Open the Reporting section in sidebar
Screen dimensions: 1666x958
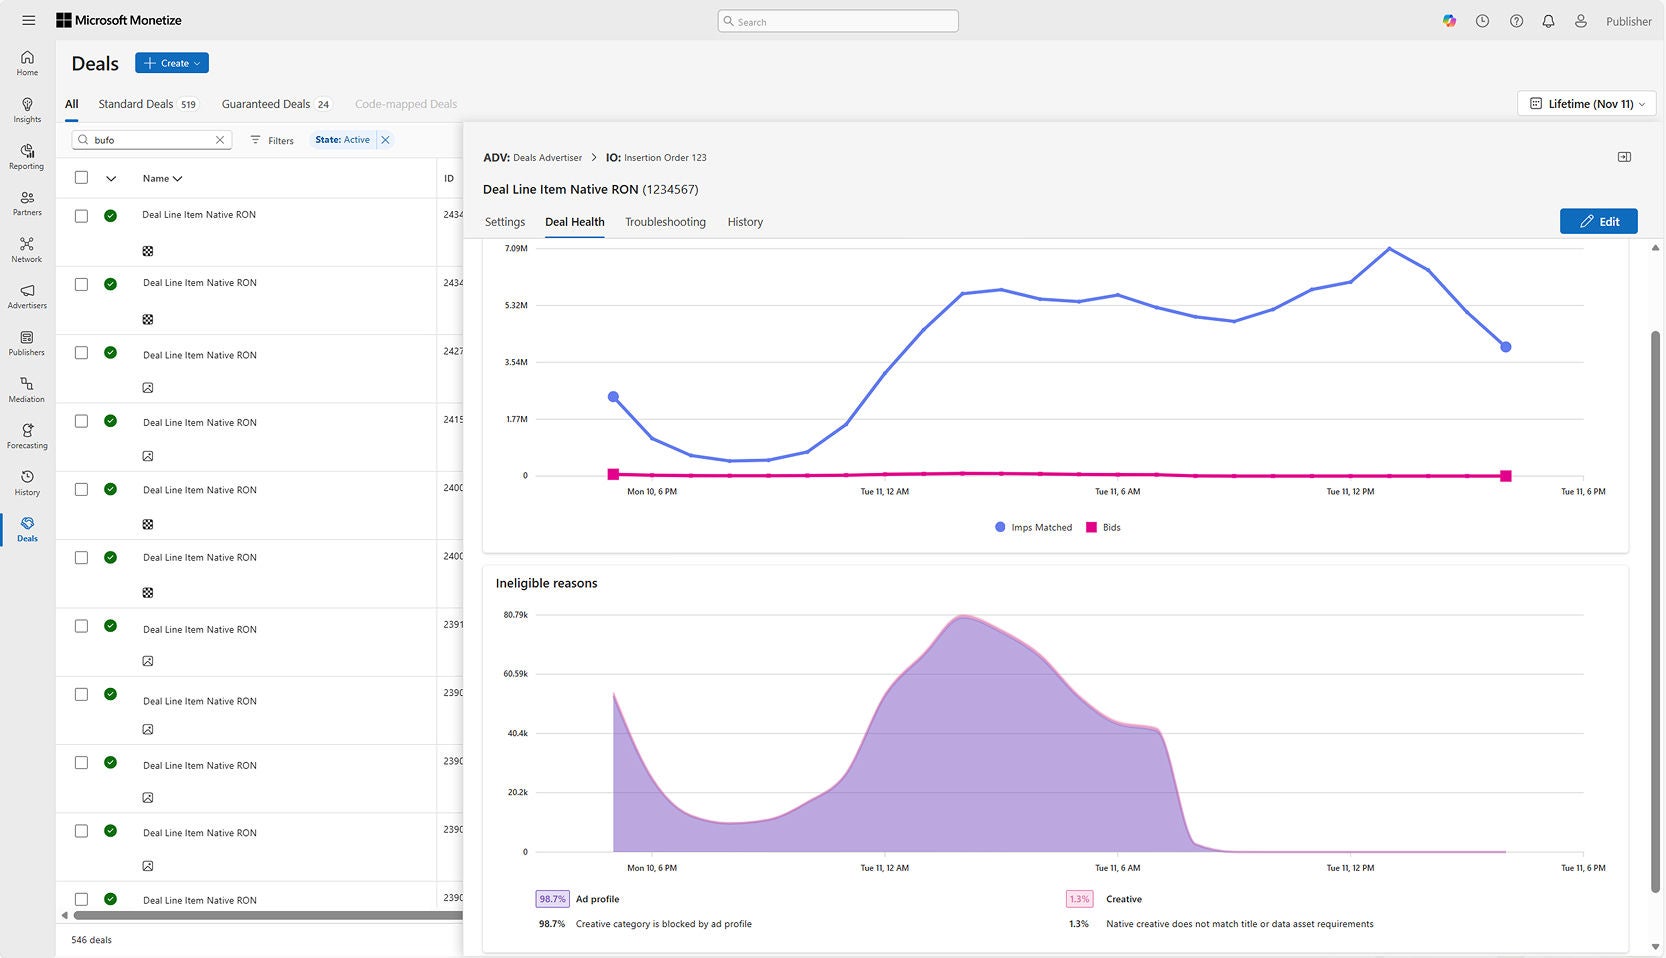(26, 158)
